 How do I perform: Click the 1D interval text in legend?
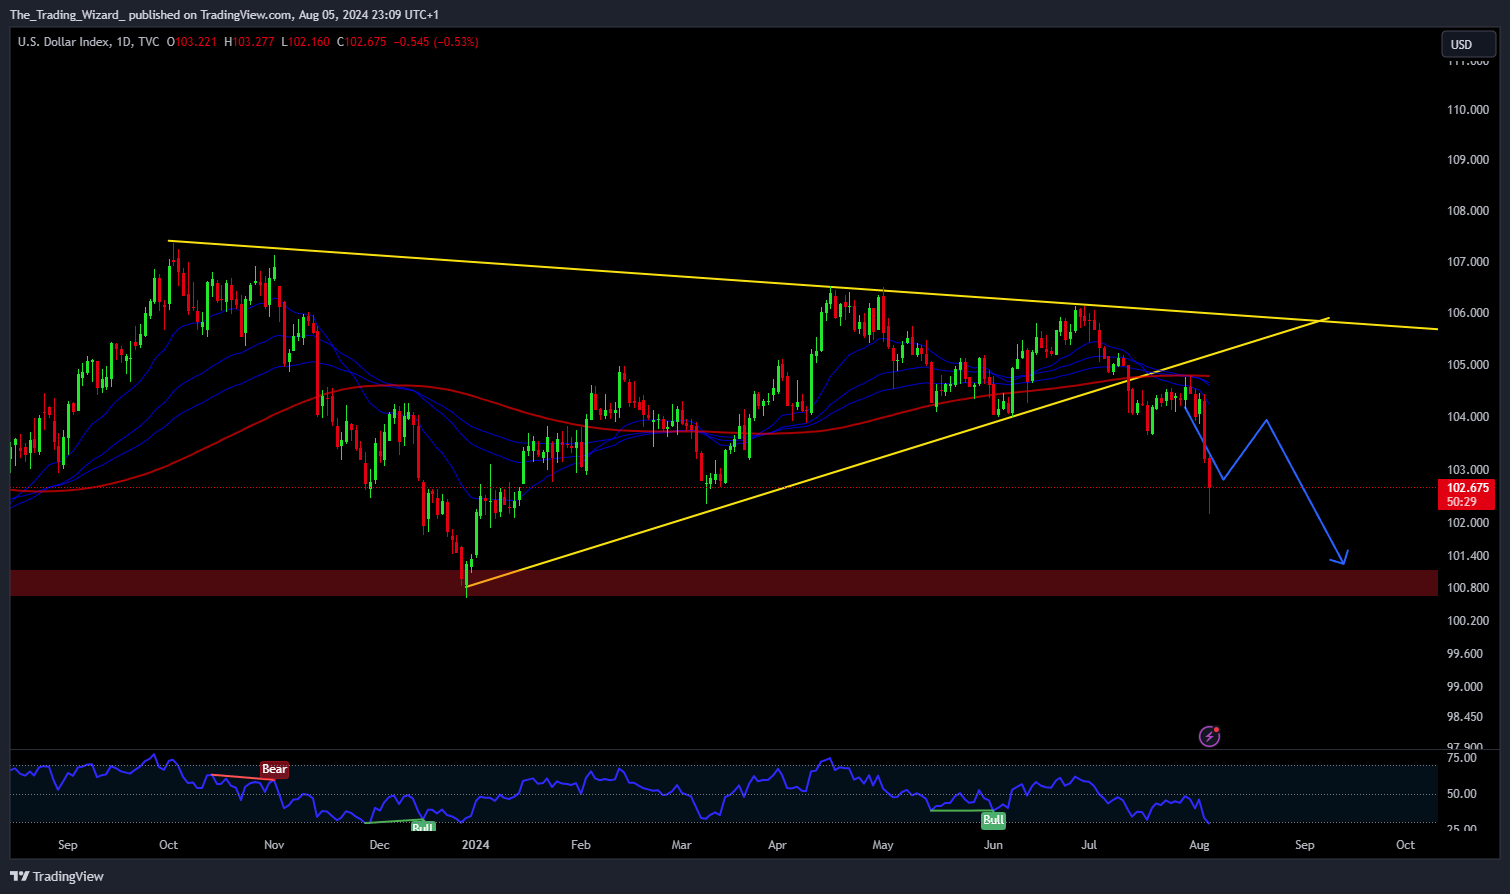pos(124,42)
